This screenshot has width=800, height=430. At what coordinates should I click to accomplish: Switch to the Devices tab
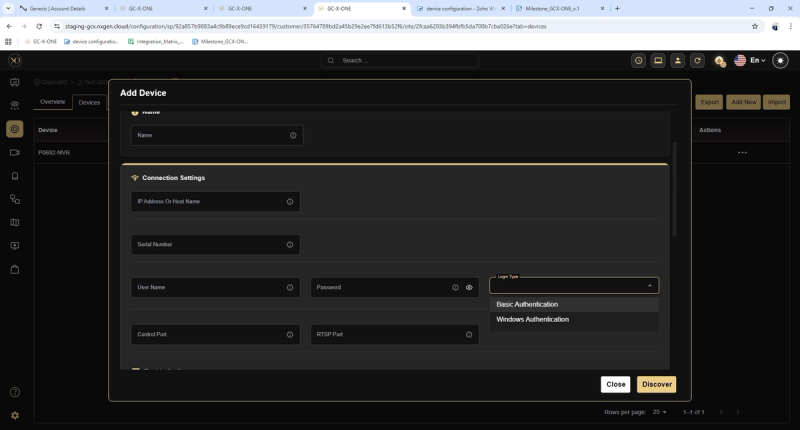pos(89,103)
